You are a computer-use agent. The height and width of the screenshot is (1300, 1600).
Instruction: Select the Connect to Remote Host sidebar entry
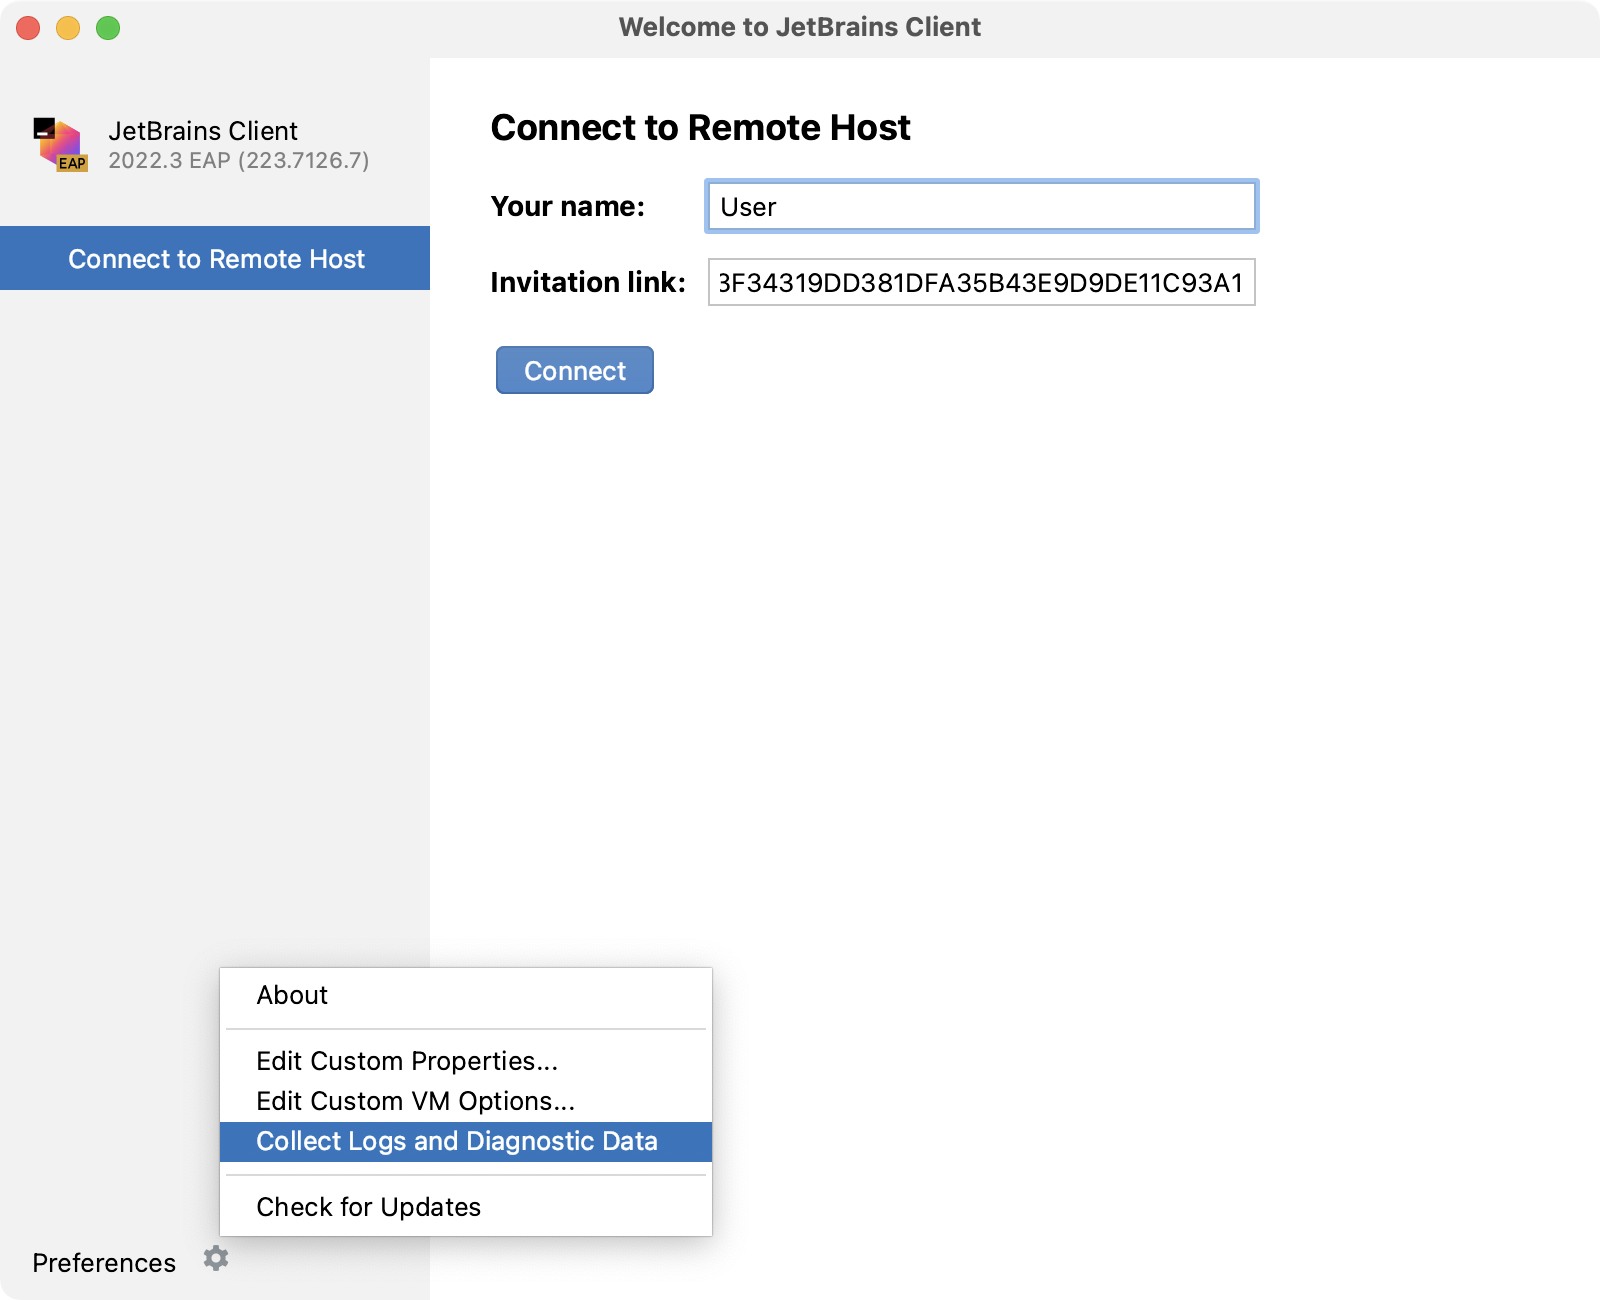[215, 258]
